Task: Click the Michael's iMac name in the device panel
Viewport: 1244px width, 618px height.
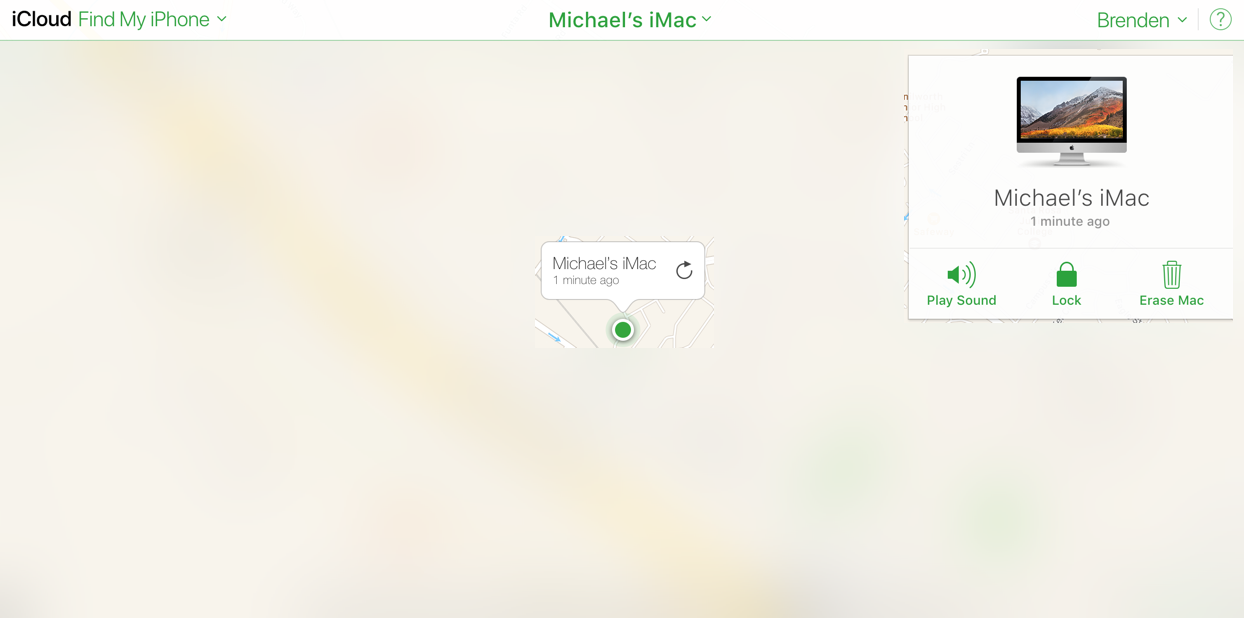Action: 1071,197
